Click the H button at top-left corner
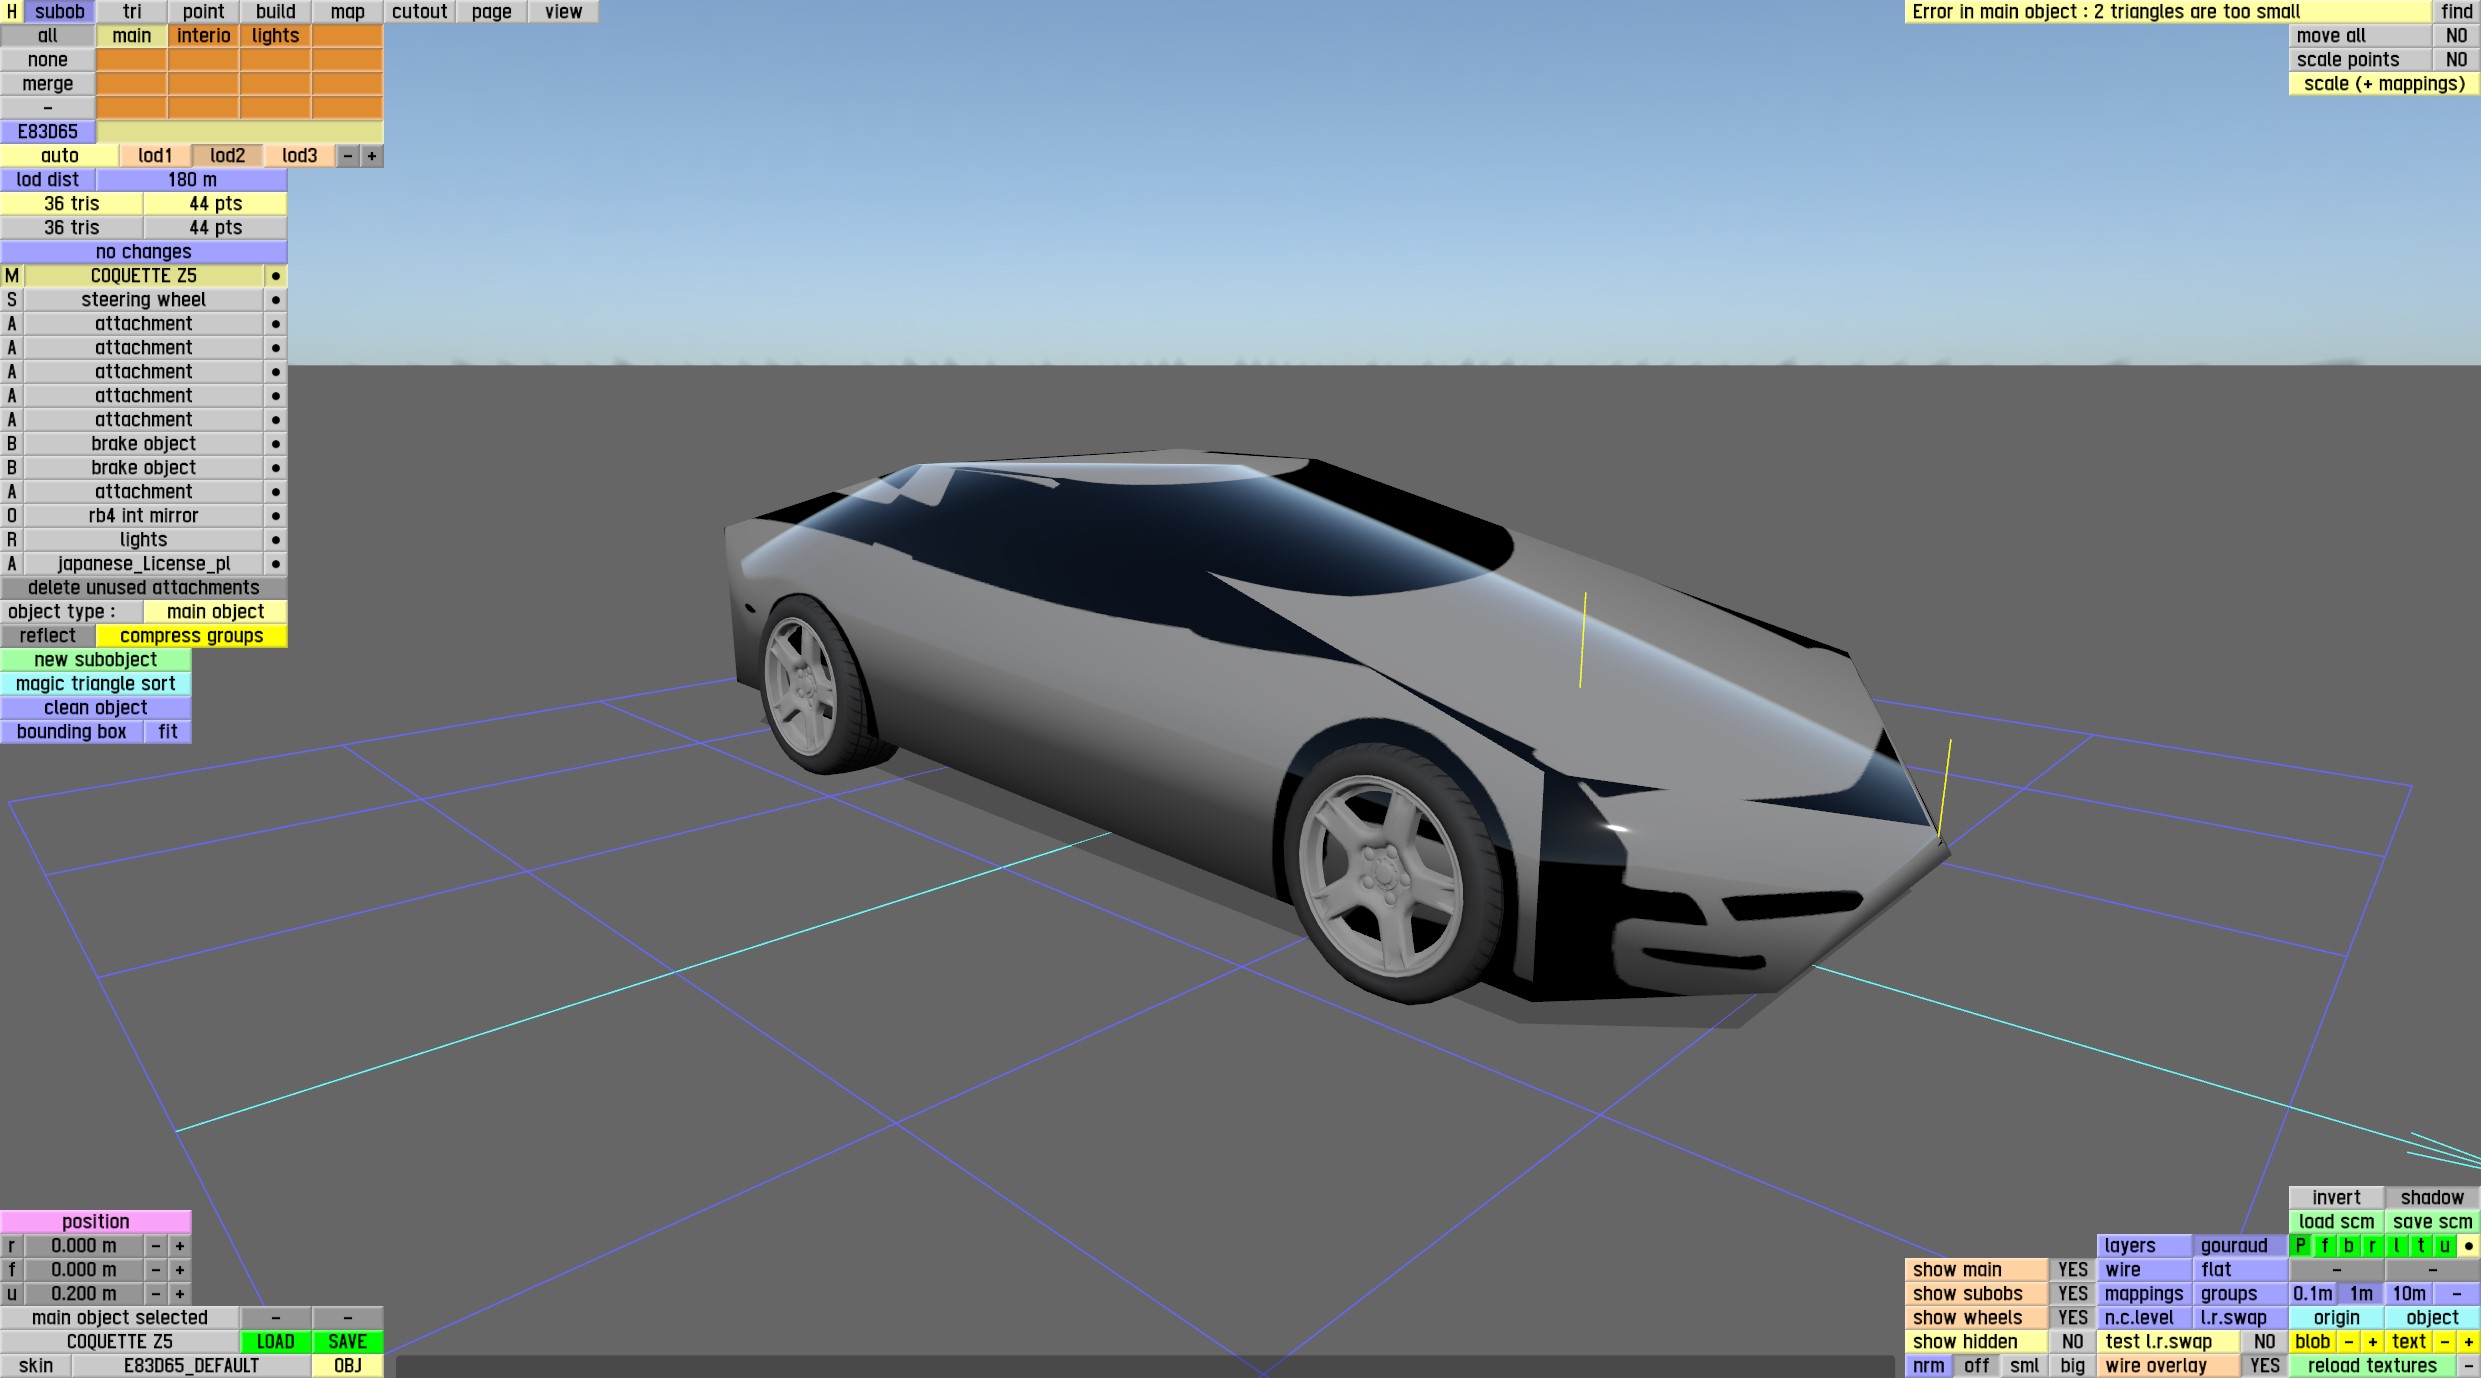This screenshot has height=1378, width=2481. (12, 12)
